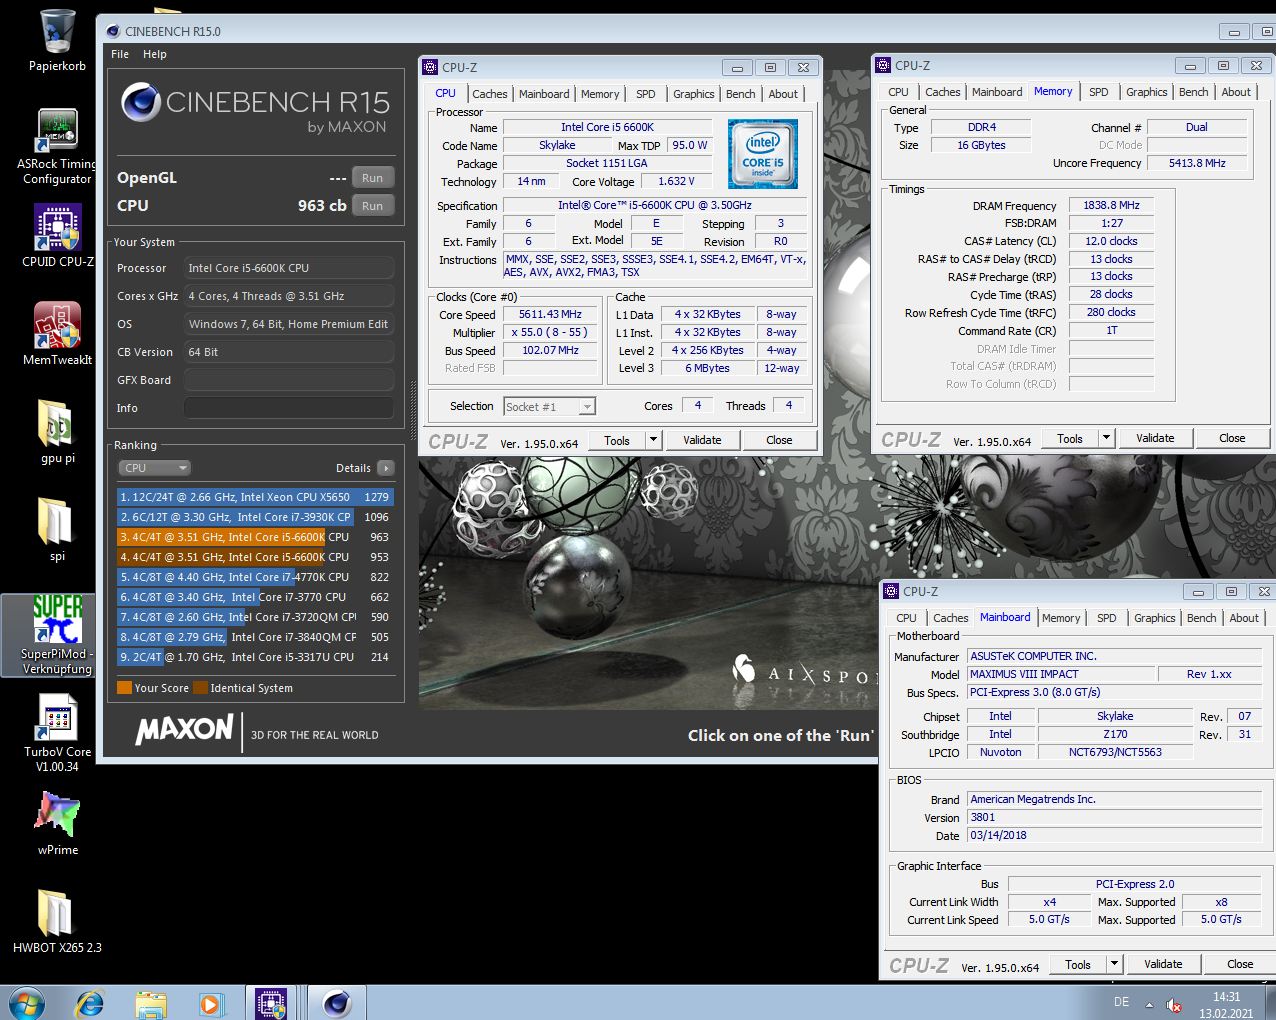Open Graphics tab in CPU-Z Memory window

coord(1147,92)
